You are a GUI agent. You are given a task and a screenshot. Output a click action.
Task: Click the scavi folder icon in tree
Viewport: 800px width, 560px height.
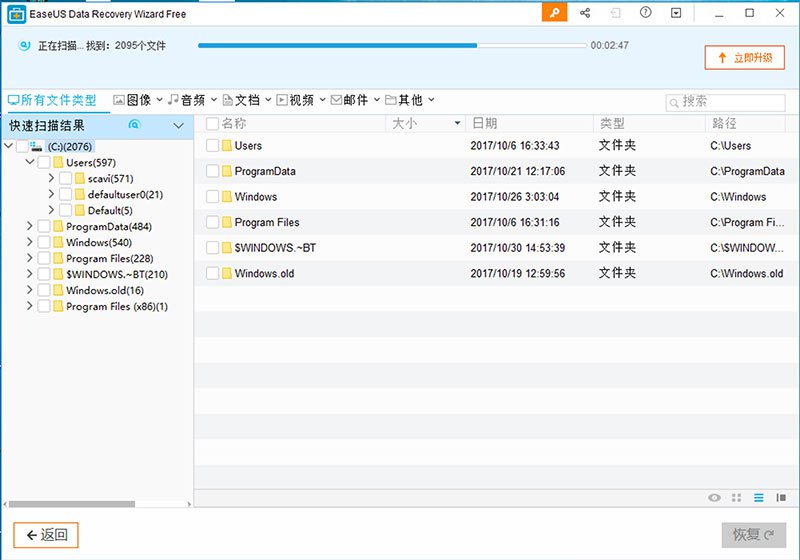pyautogui.click(x=80, y=178)
